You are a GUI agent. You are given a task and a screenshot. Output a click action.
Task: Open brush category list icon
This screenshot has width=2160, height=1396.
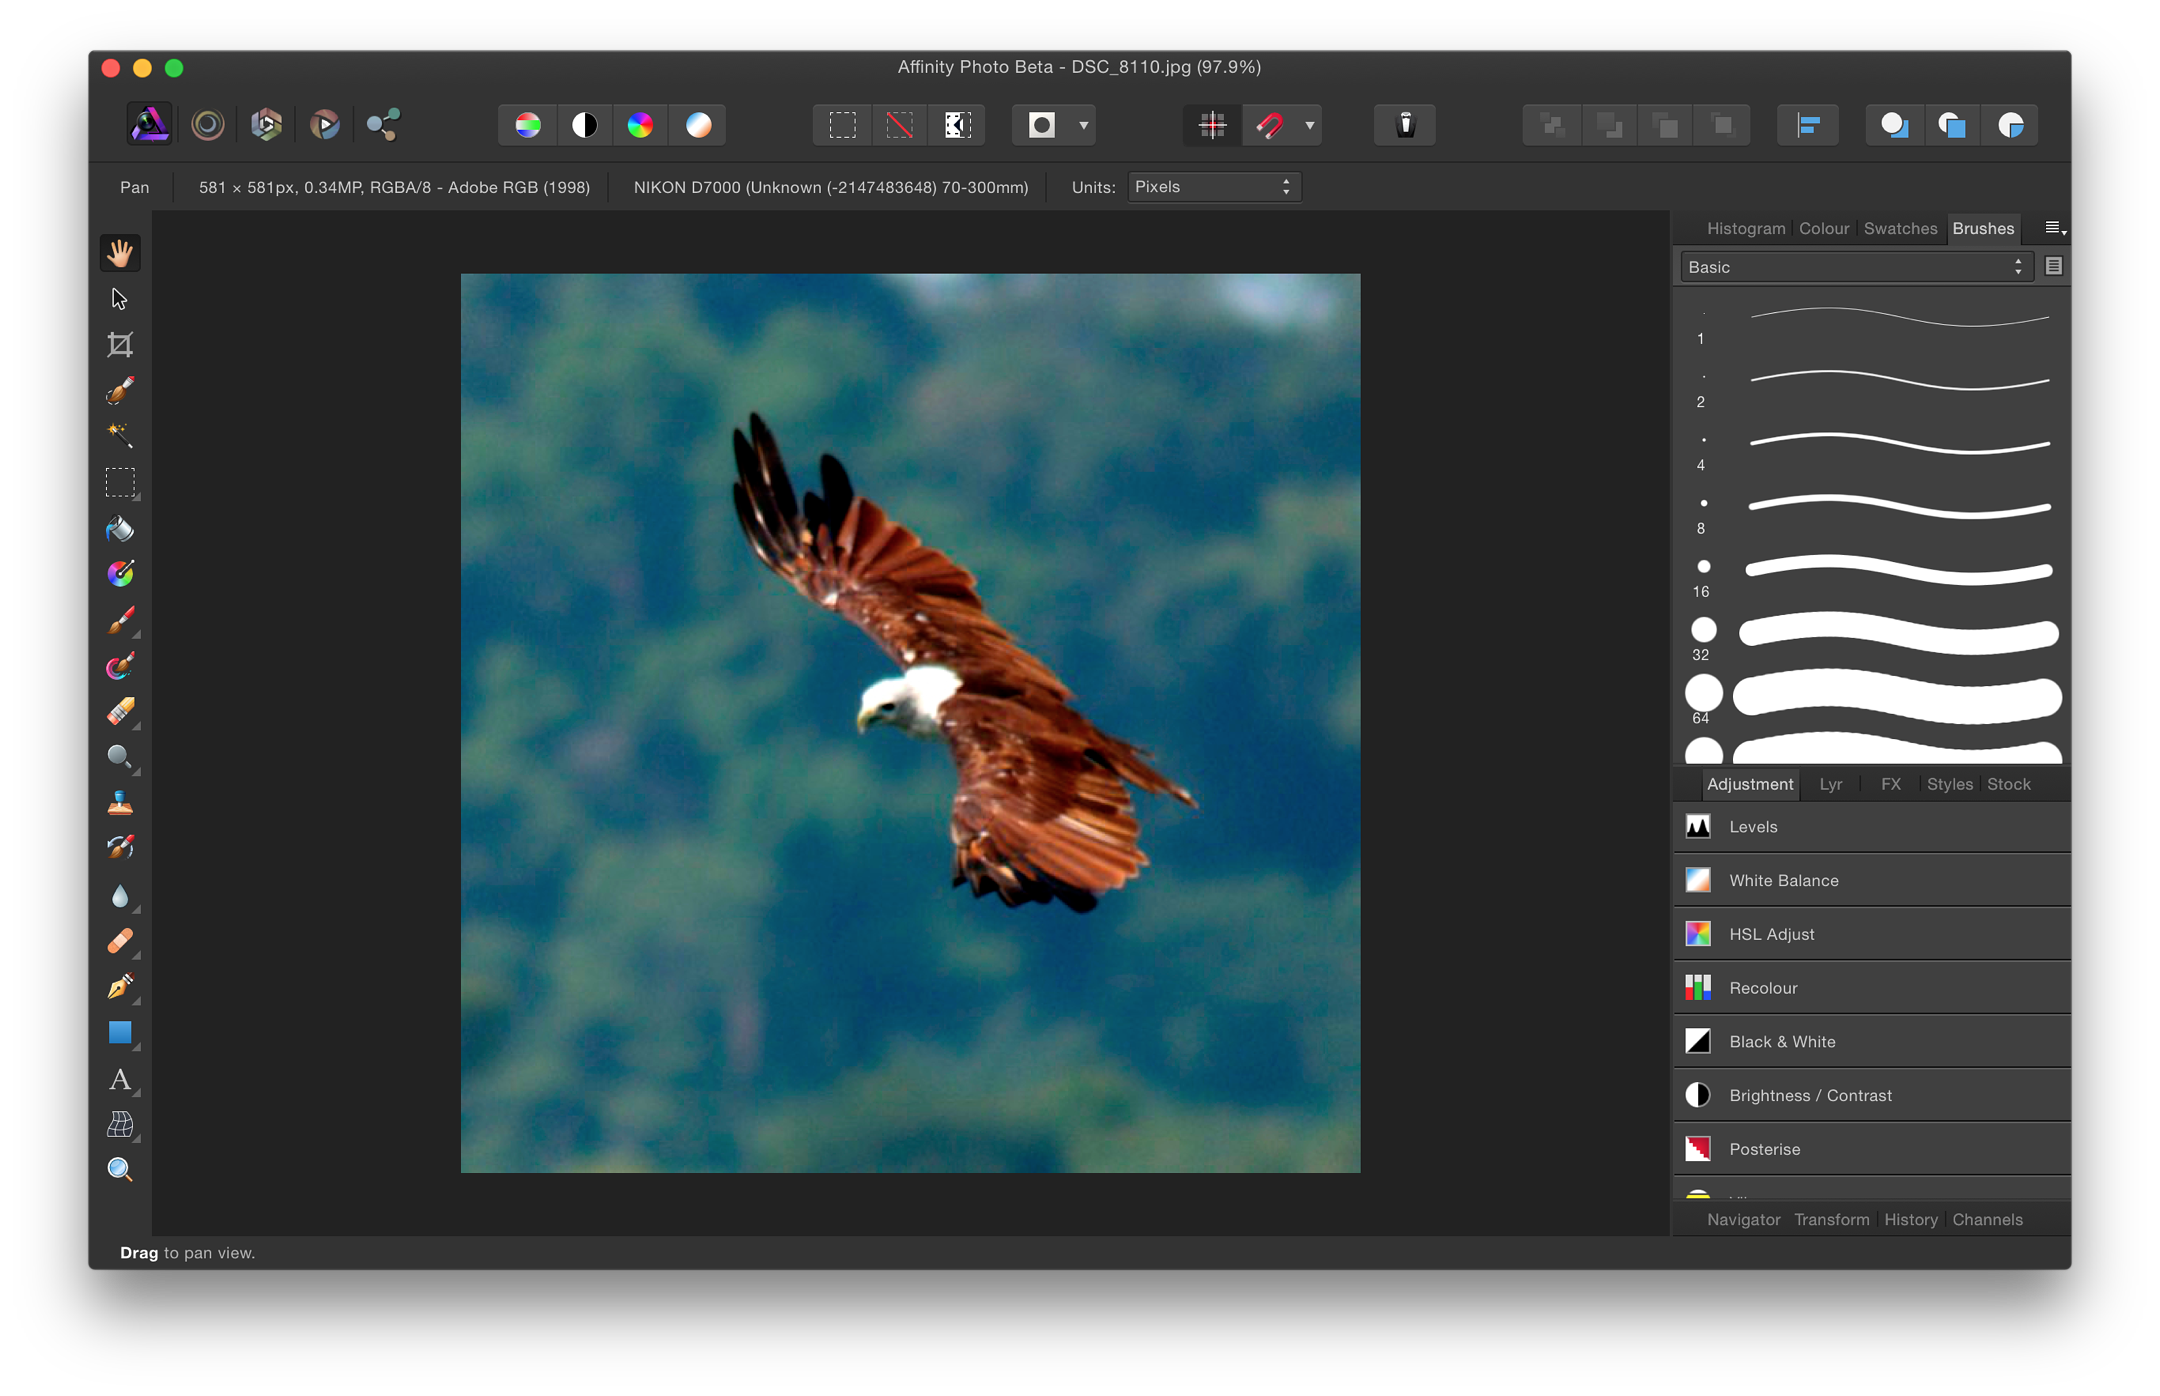coord(2053,266)
